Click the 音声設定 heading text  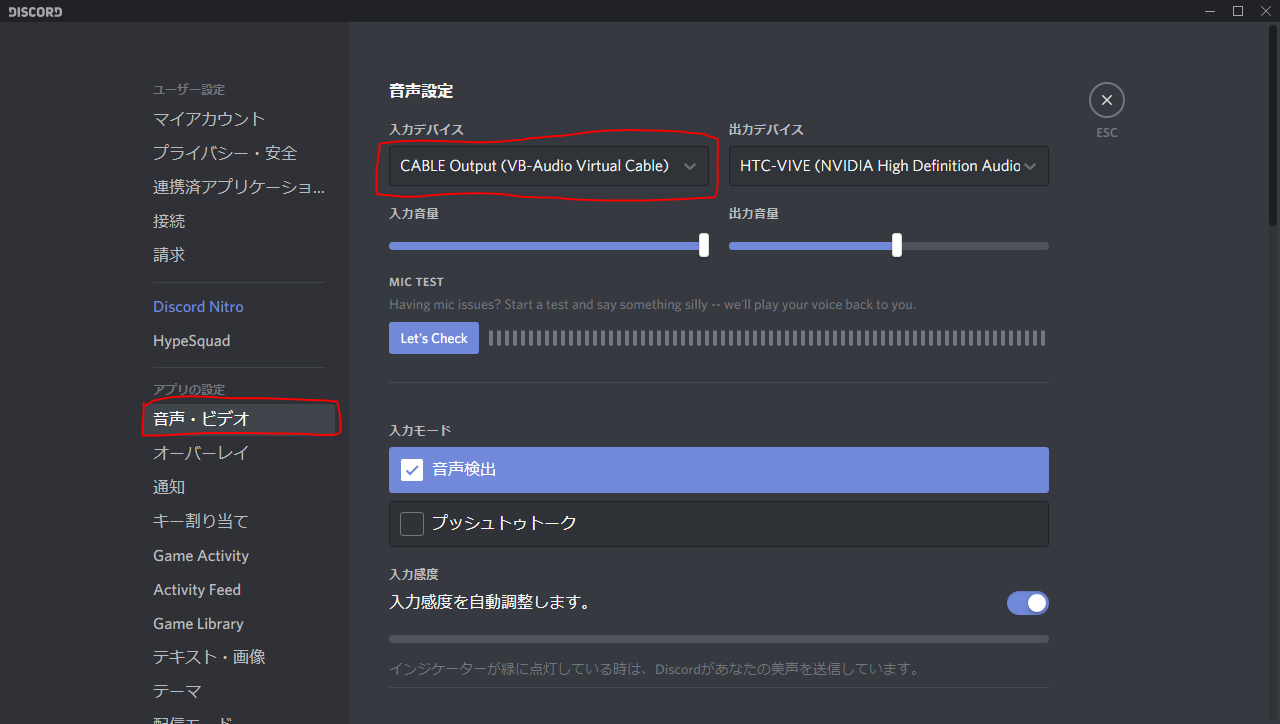click(x=421, y=91)
